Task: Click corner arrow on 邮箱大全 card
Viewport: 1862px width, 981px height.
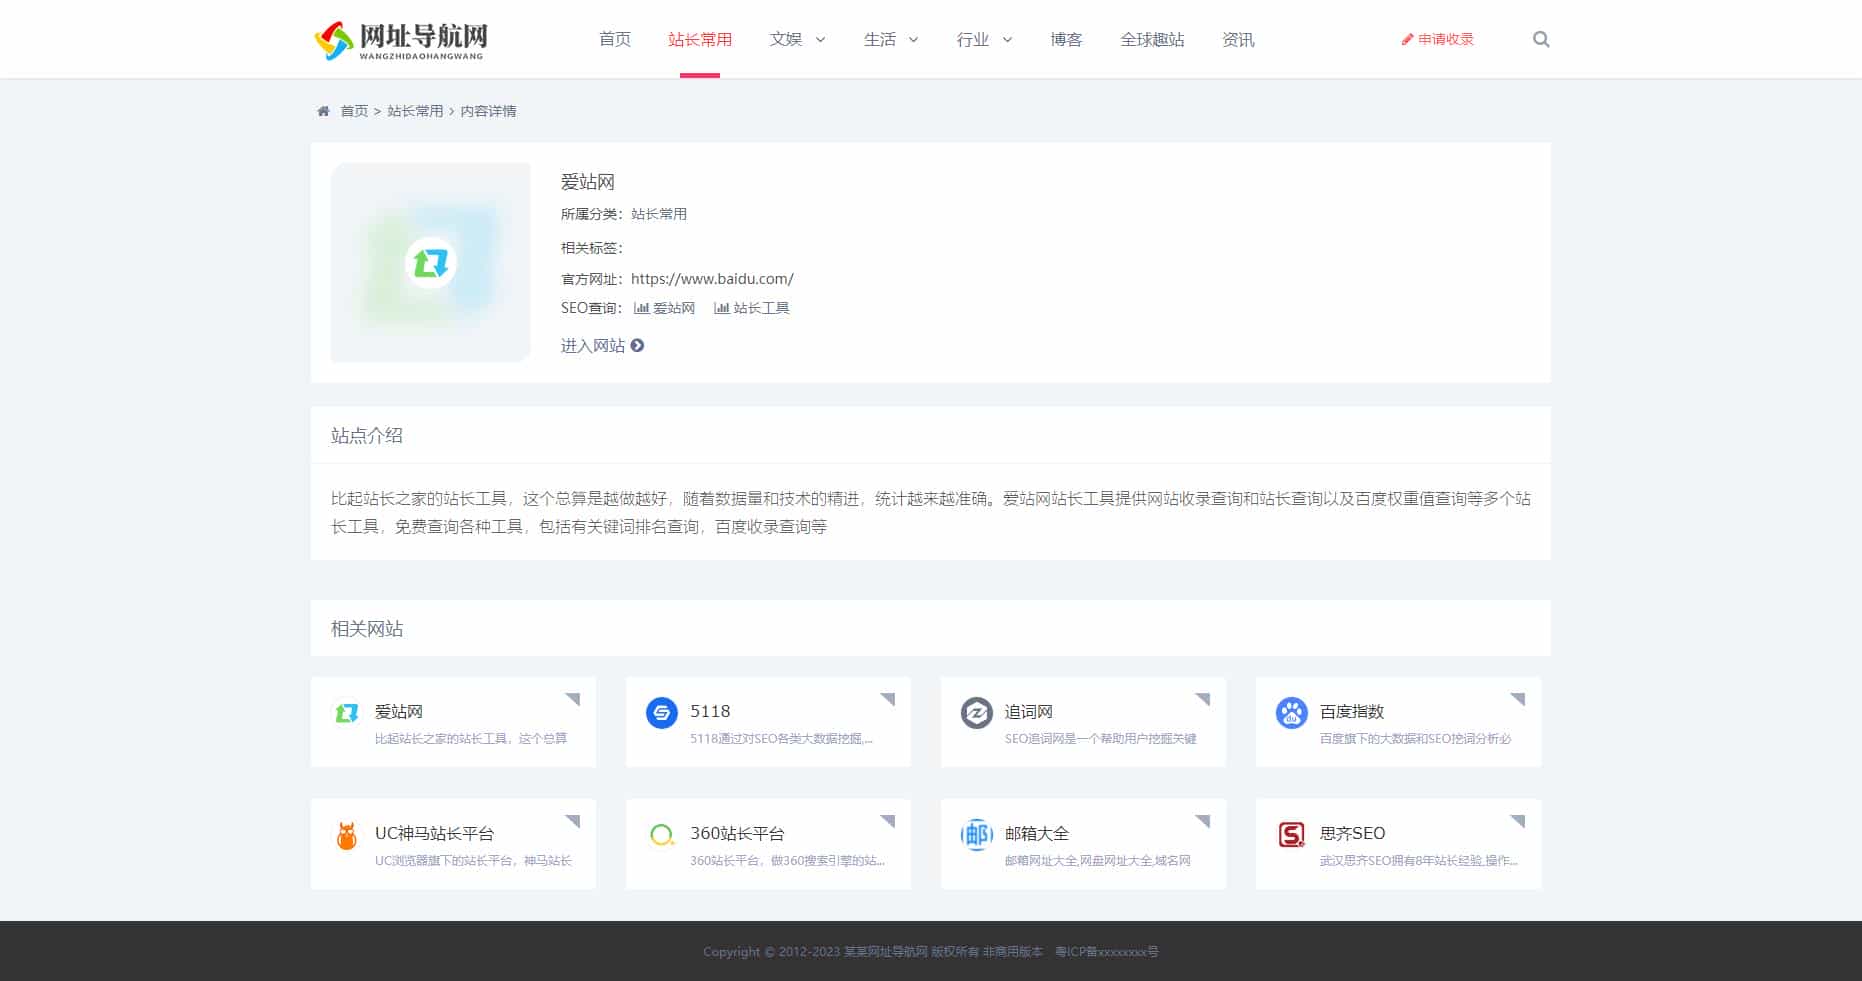Action: [x=1204, y=820]
